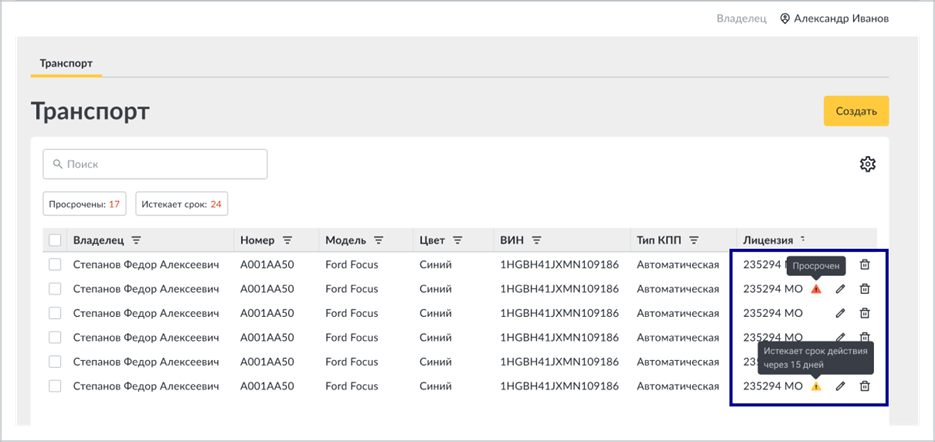Filter by Истекает срок: 24 chip
Viewport: 935px width, 442px height.
tap(181, 204)
